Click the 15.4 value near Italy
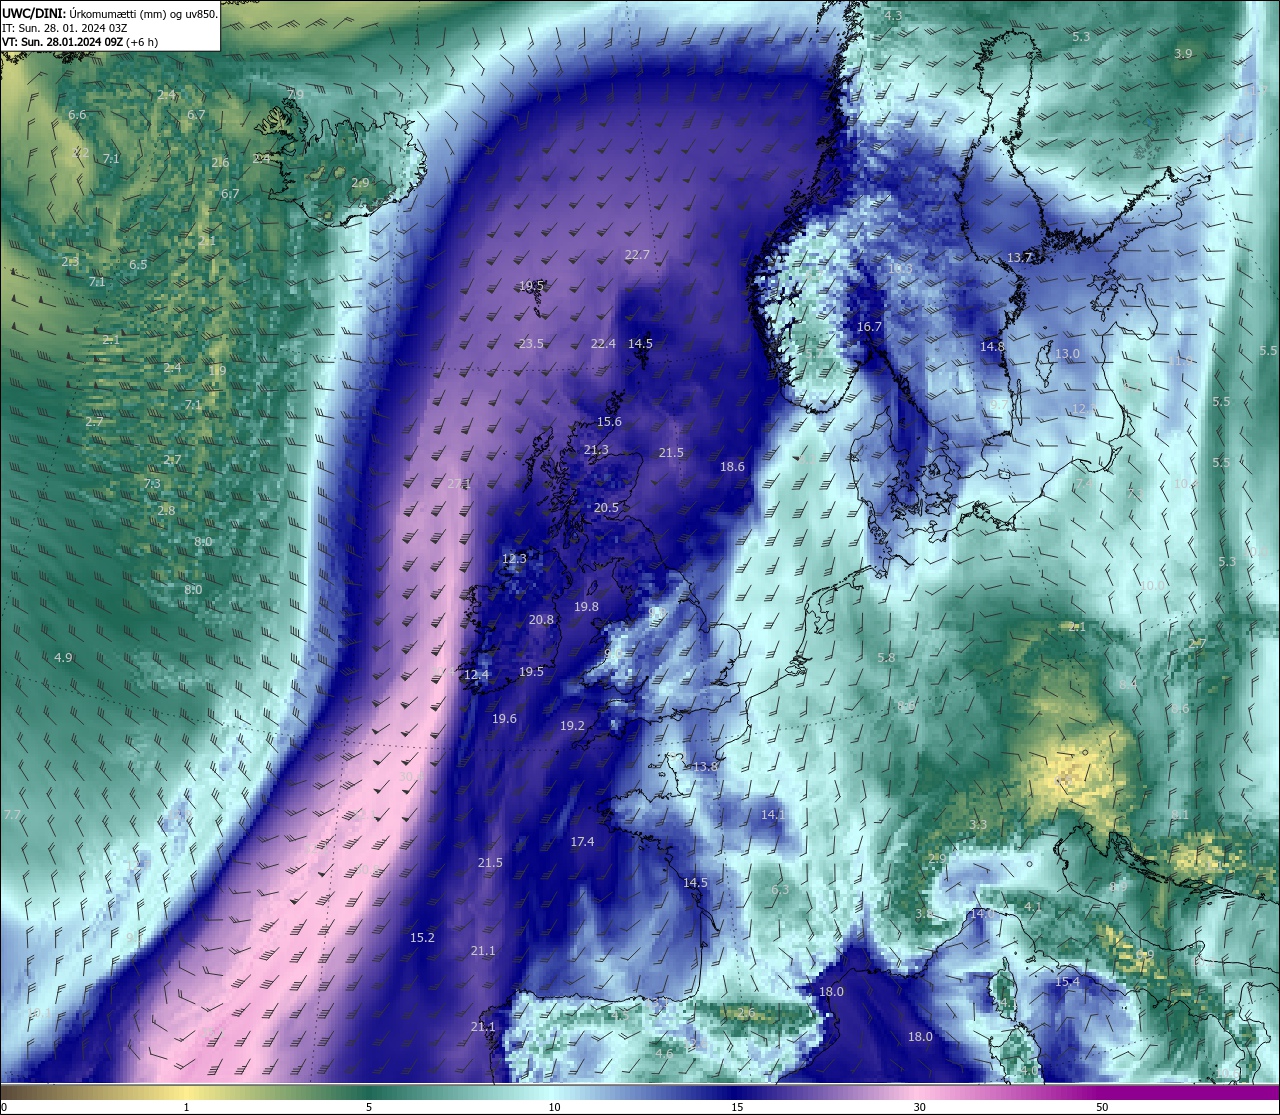The height and width of the screenshot is (1115, 1280). coord(1067,983)
